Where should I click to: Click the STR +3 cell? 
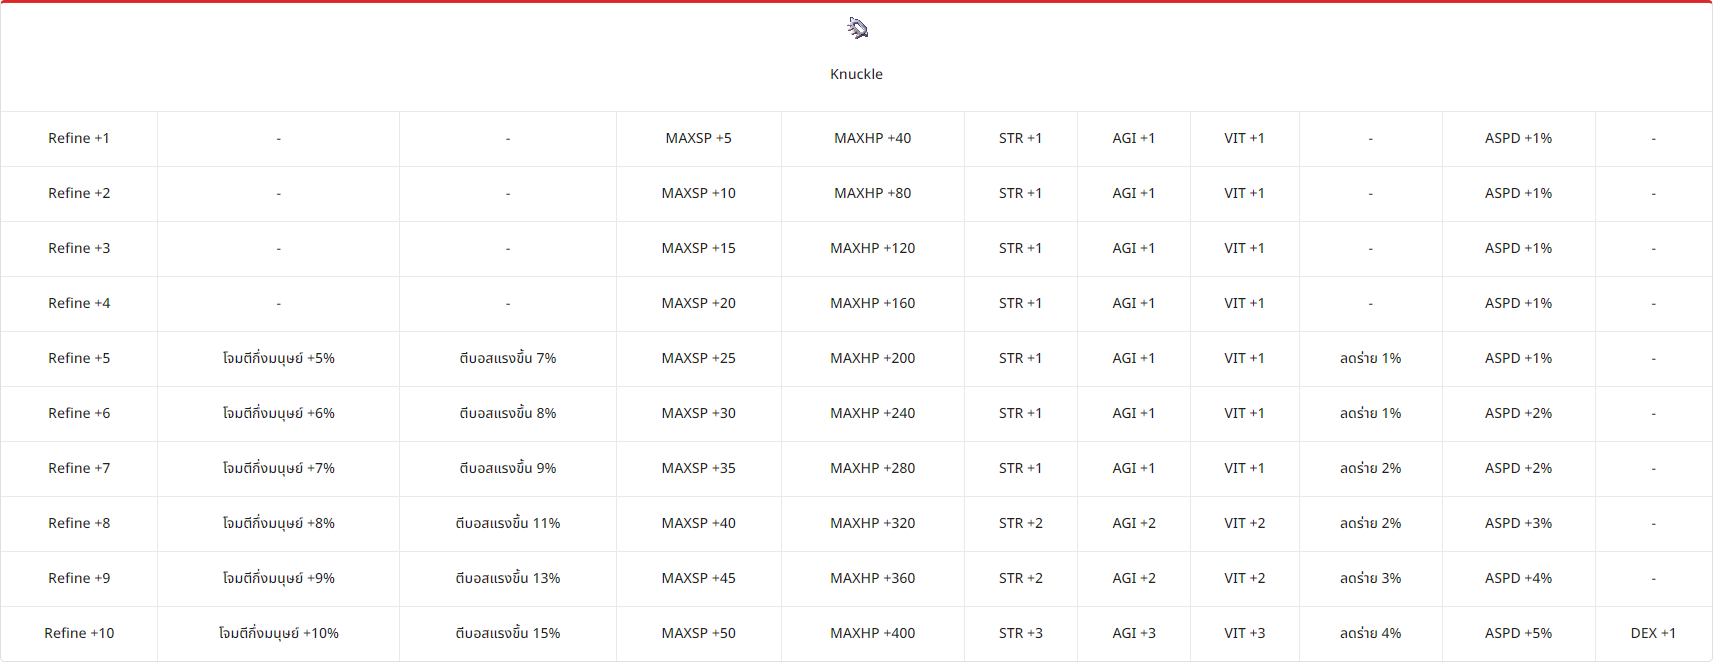click(x=1020, y=633)
